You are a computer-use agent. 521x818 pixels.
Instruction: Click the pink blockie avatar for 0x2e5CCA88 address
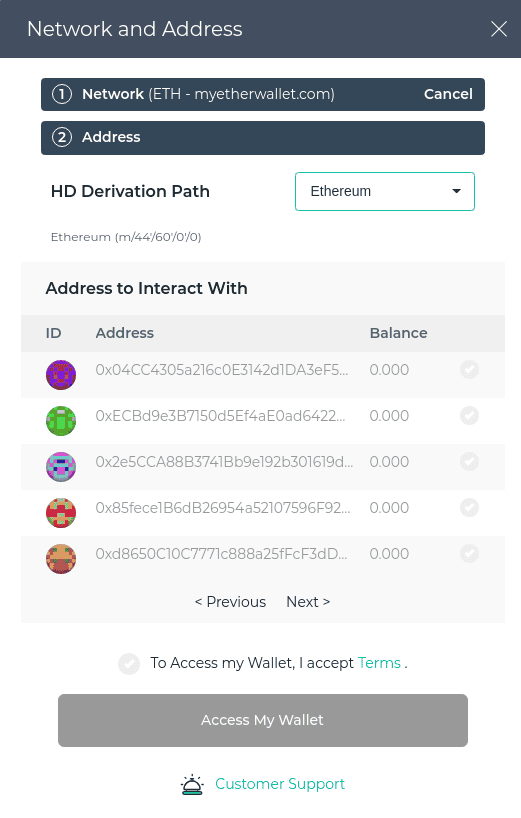pyautogui.click(x=61, y=466)
